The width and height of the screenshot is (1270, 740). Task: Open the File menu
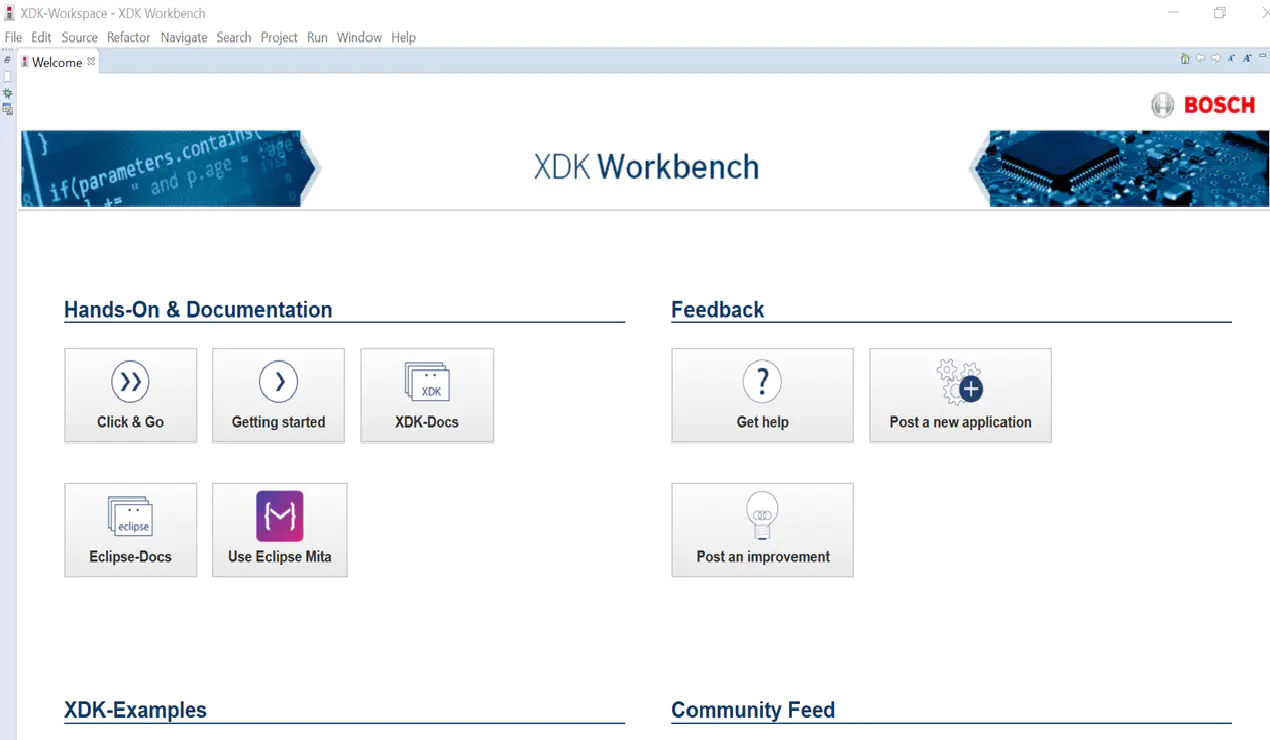[x=13, y=37]
